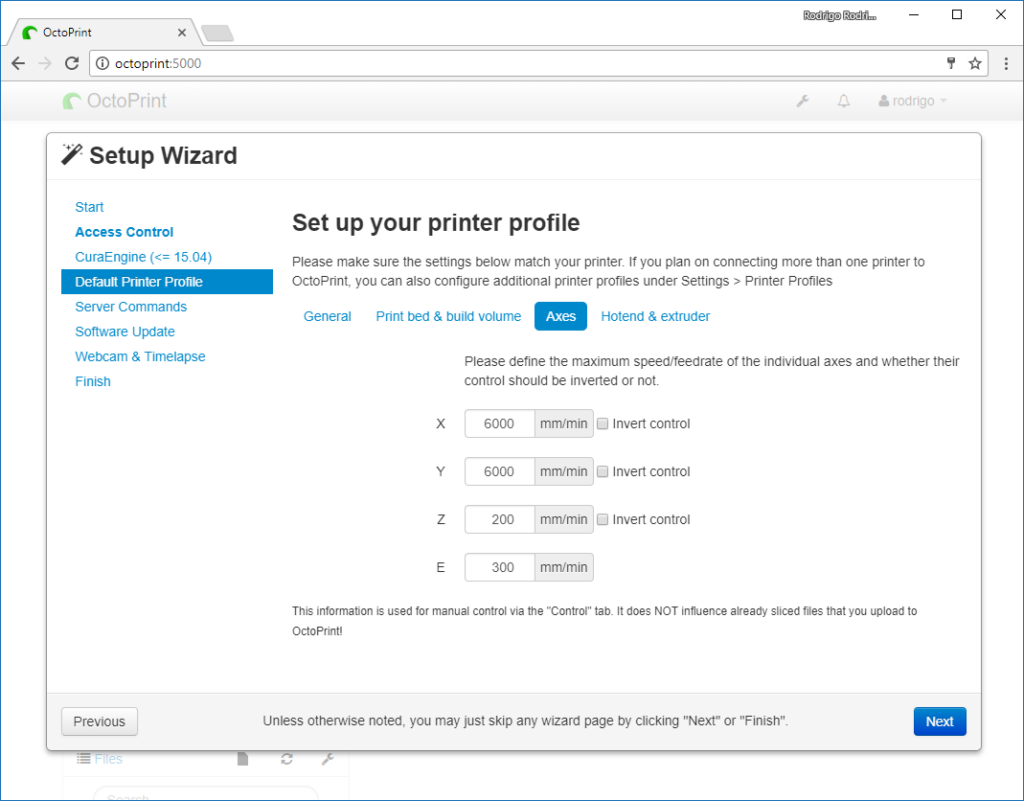
Task: Click the Previous button
Action: 99,721
